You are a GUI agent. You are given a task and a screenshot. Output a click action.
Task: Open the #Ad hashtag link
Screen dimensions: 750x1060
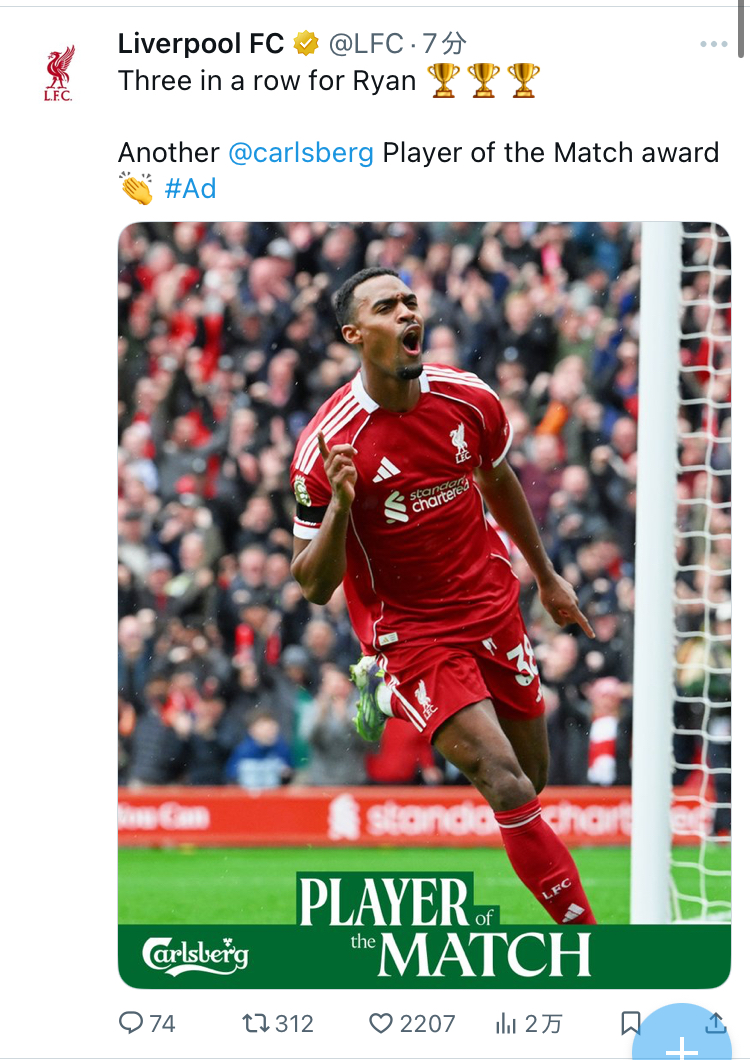[x=190, y=189]
